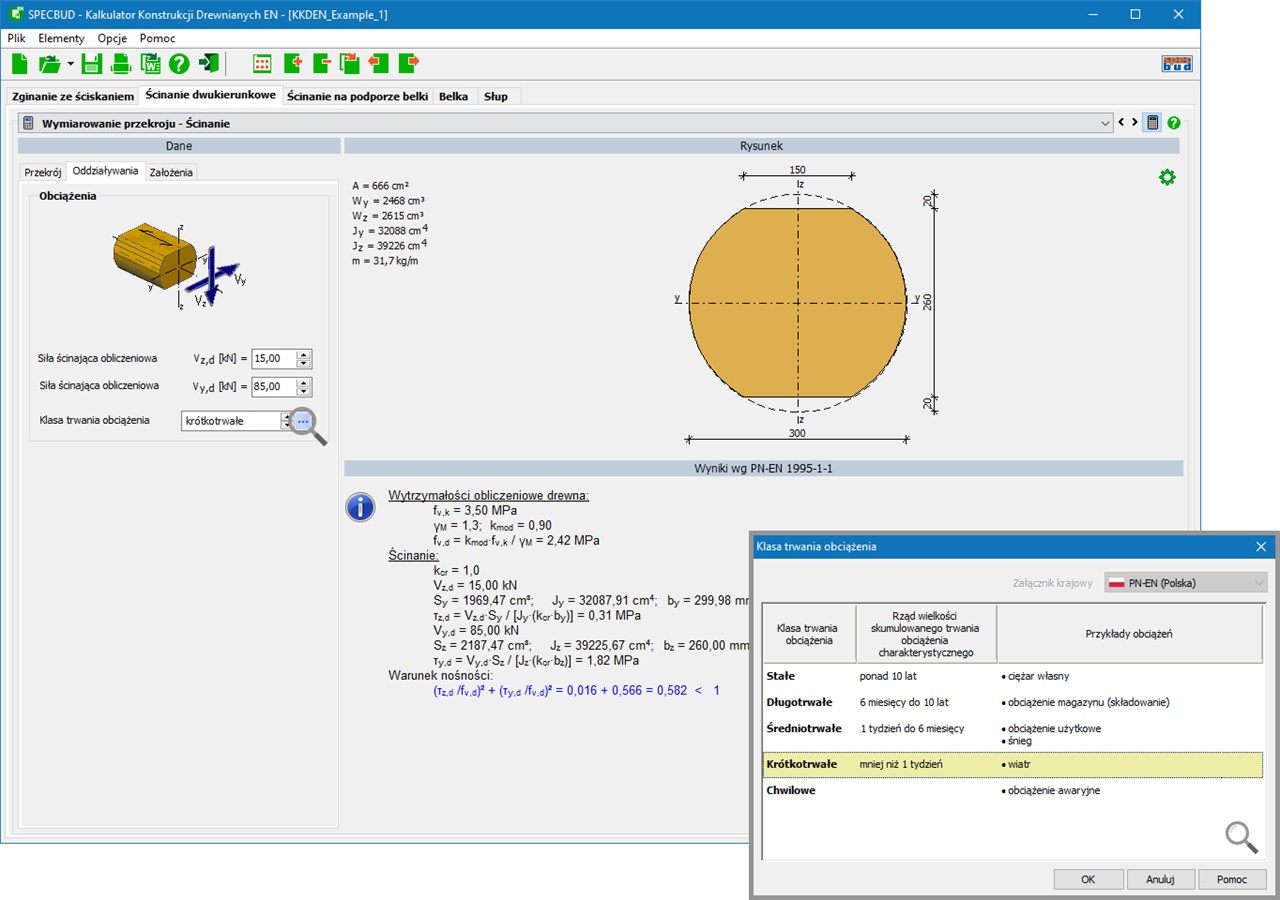The height and width of the screenshot is (900, 1280).
Task: Switch to the Belka tab
Action: (x=453, y=96)
